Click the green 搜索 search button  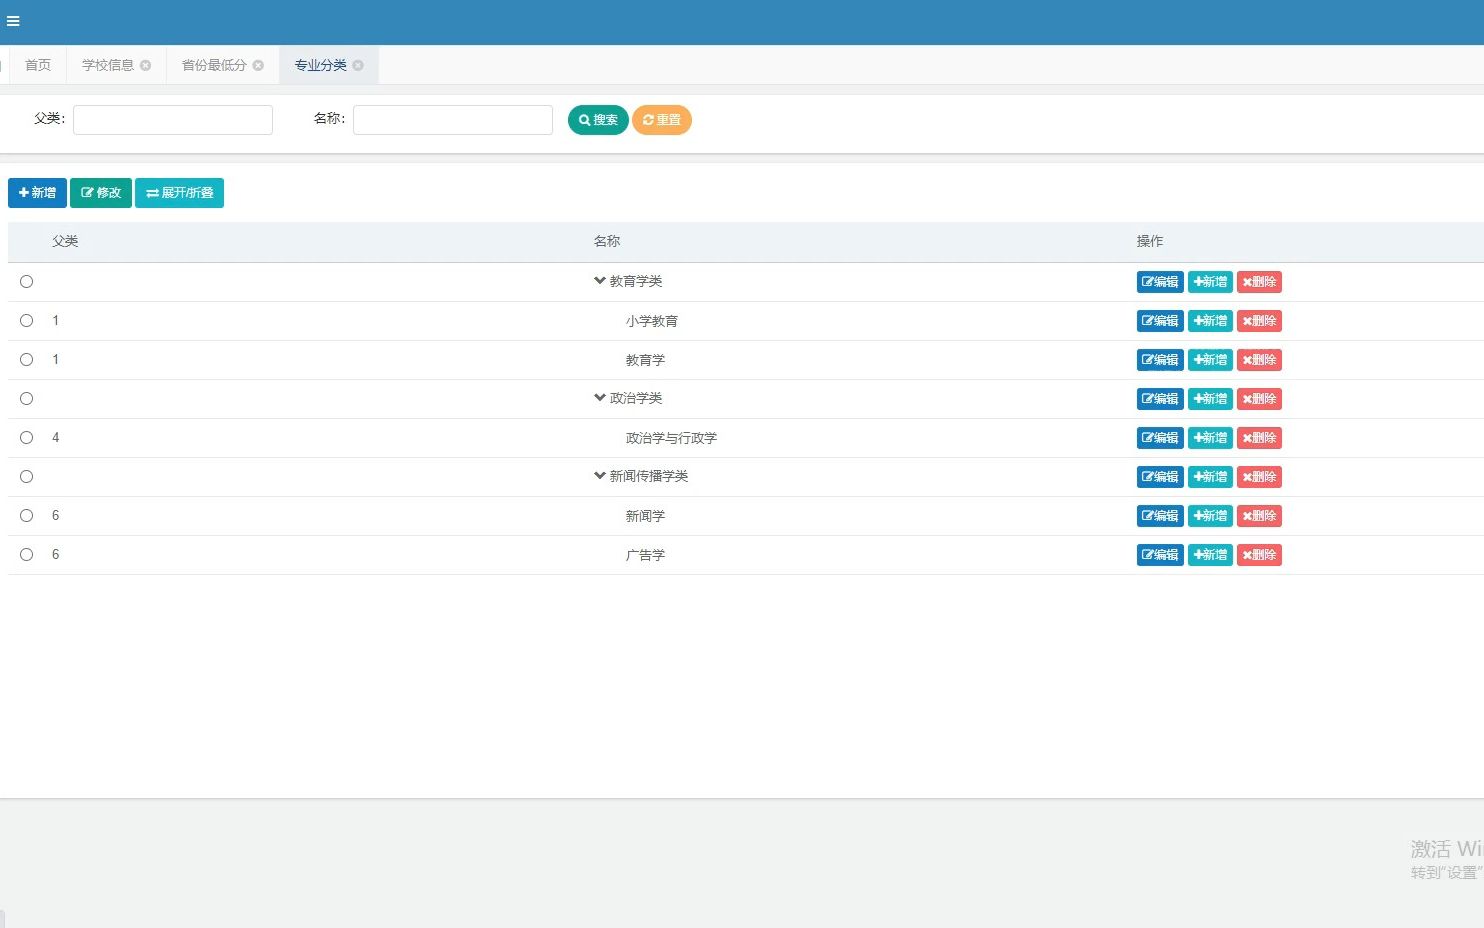[598, 120]
